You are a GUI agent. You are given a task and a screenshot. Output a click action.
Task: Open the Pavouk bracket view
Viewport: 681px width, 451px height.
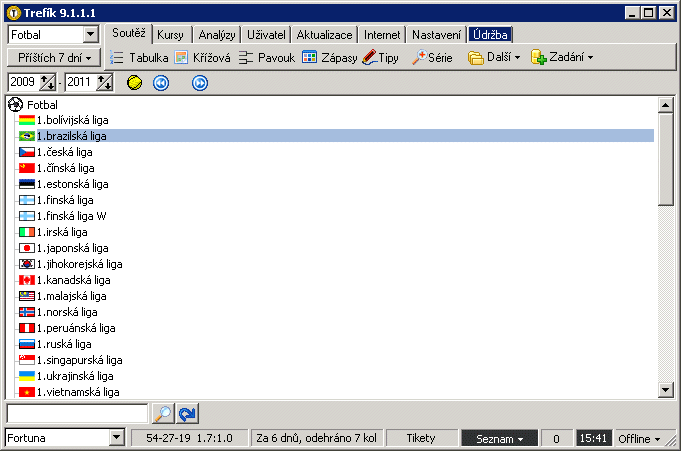click(x=267, y=57)
